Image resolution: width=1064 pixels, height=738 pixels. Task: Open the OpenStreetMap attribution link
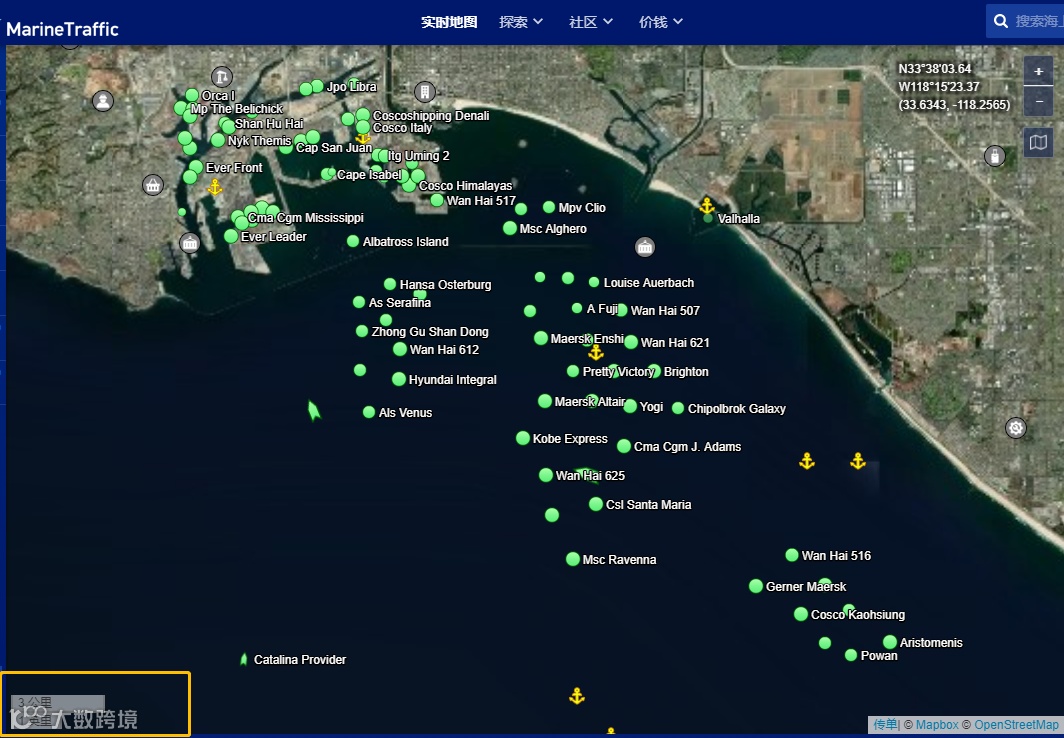pos(1015,725)
